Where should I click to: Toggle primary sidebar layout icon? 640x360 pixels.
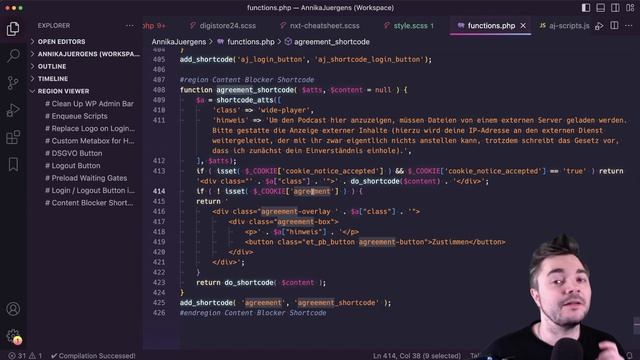(586, 8)
